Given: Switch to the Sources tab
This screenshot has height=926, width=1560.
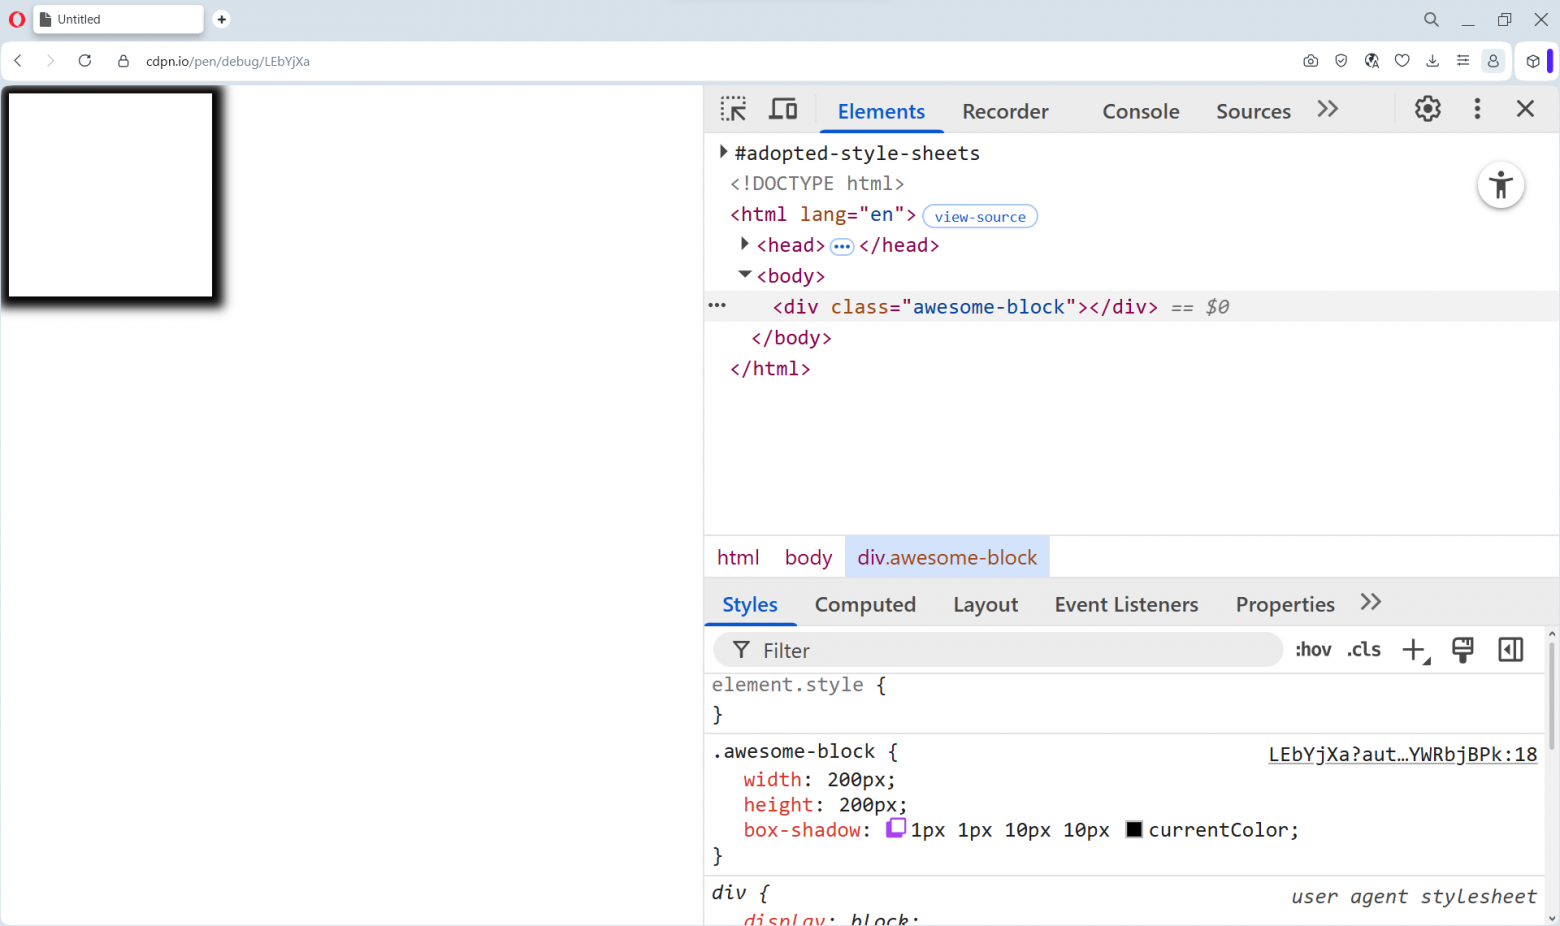Looking at the screenshot, I should pyautogui.click(x=1253, y=111).
